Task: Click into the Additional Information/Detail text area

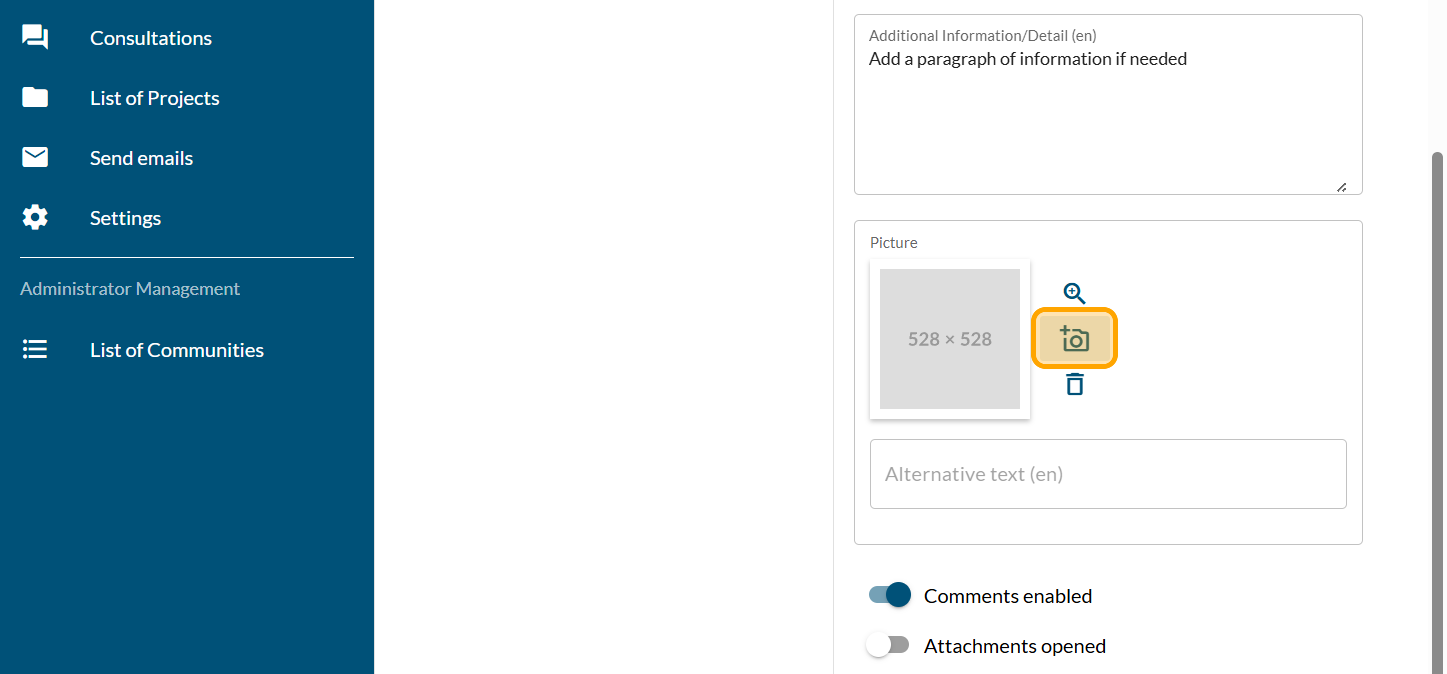Action: coord(1107,120)
